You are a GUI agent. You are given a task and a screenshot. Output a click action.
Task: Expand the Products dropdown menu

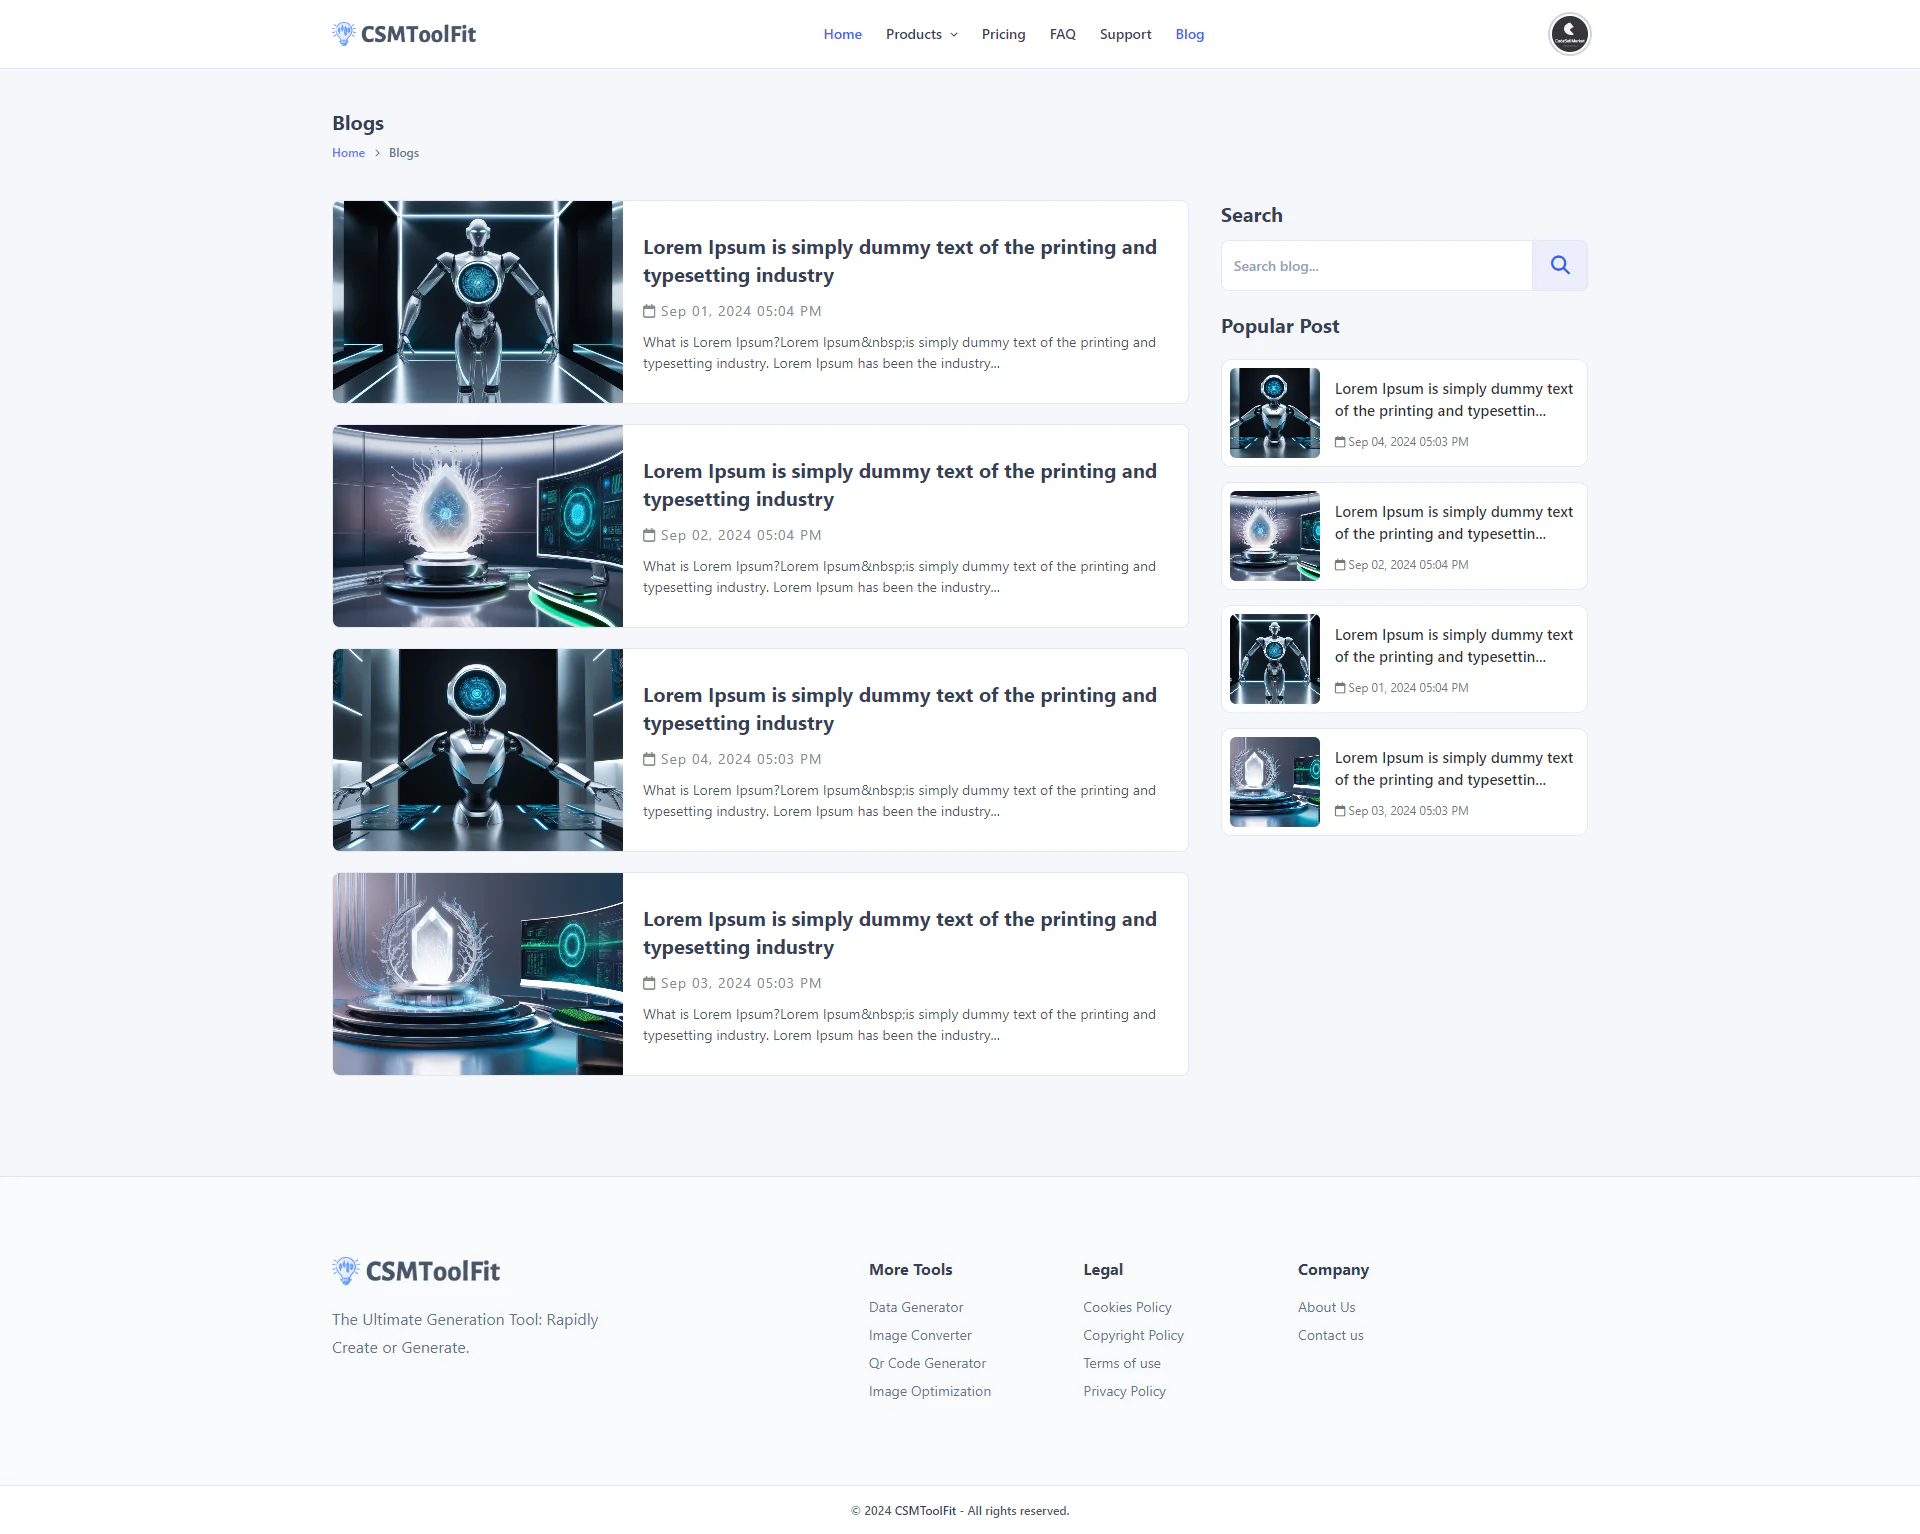coord(921,34)
